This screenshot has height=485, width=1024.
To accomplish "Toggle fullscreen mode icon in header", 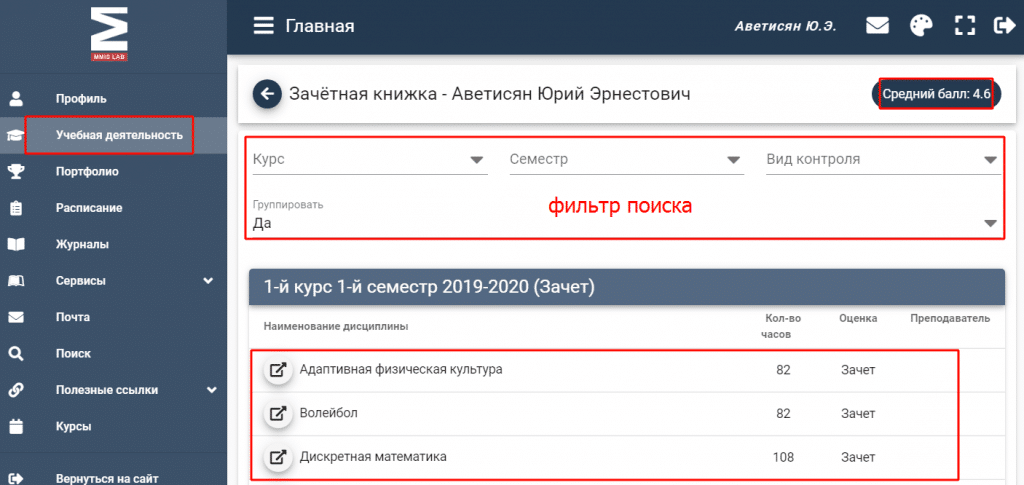I will point(964,26).
